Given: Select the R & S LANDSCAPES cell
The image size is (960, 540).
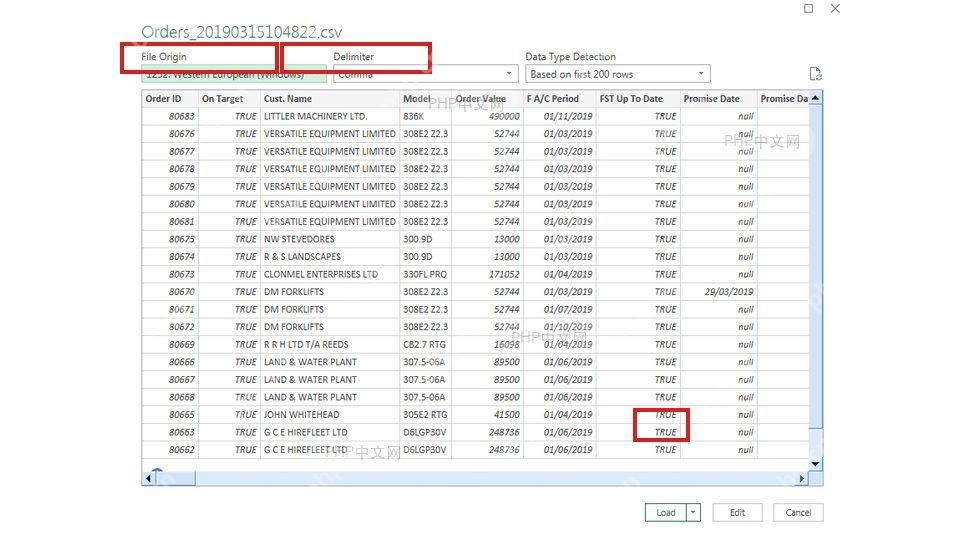Looking at the screenshot, I should (330, 257).
